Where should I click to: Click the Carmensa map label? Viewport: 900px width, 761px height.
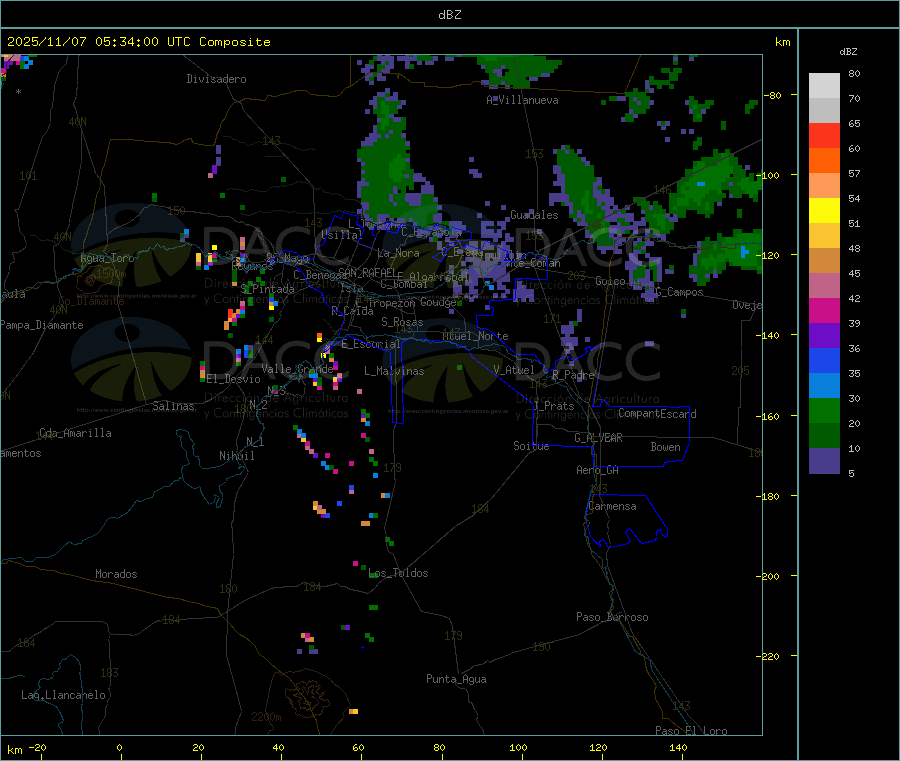coord(612,506)
